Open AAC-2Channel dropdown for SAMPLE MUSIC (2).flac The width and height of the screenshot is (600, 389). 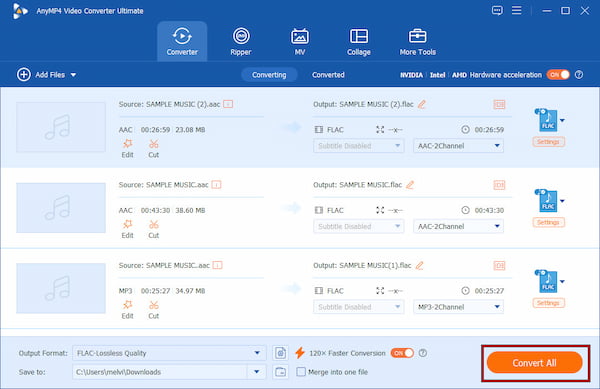(x=458, y=146)
